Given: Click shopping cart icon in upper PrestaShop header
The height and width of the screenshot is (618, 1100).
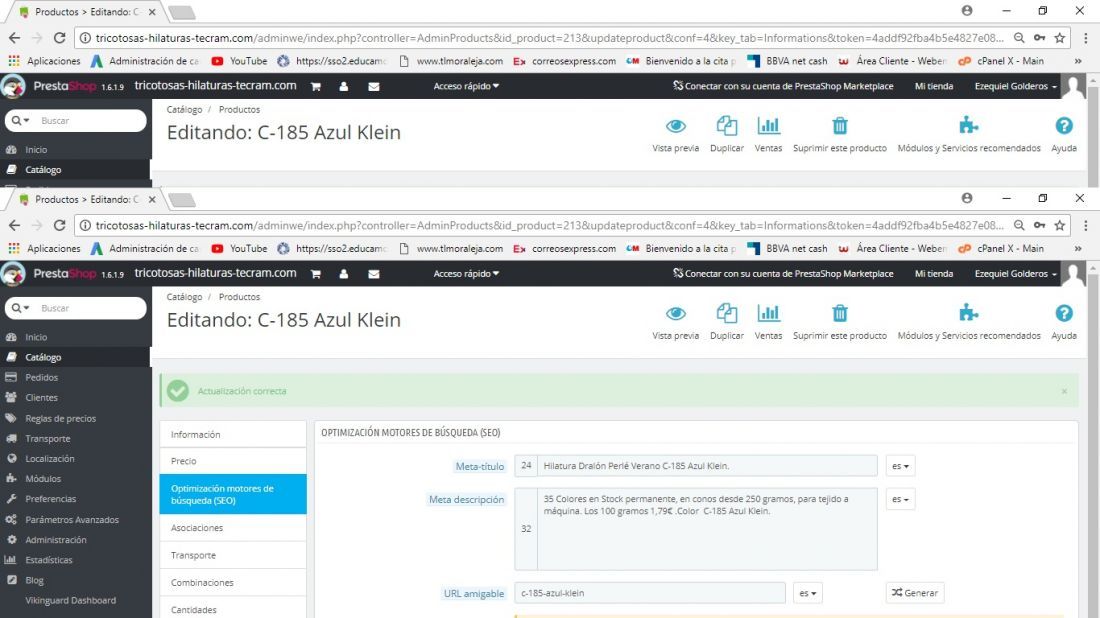Looking at the screenshot, I should click(x=316, y=87).
